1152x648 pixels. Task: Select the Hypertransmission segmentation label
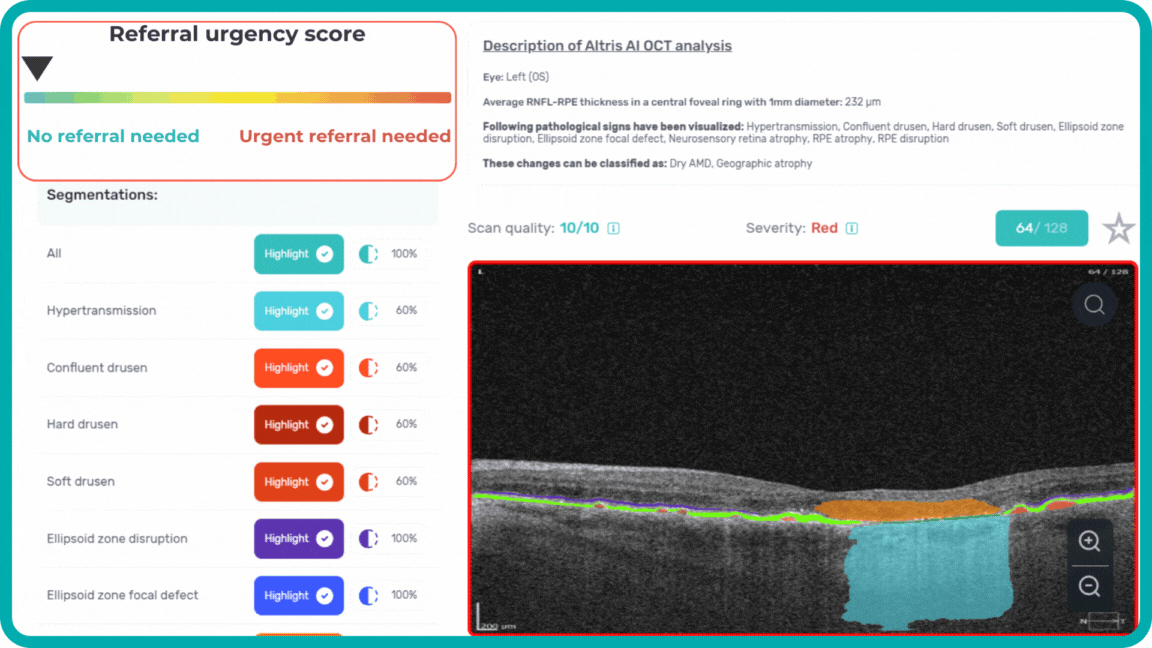(x=101, y=311)
